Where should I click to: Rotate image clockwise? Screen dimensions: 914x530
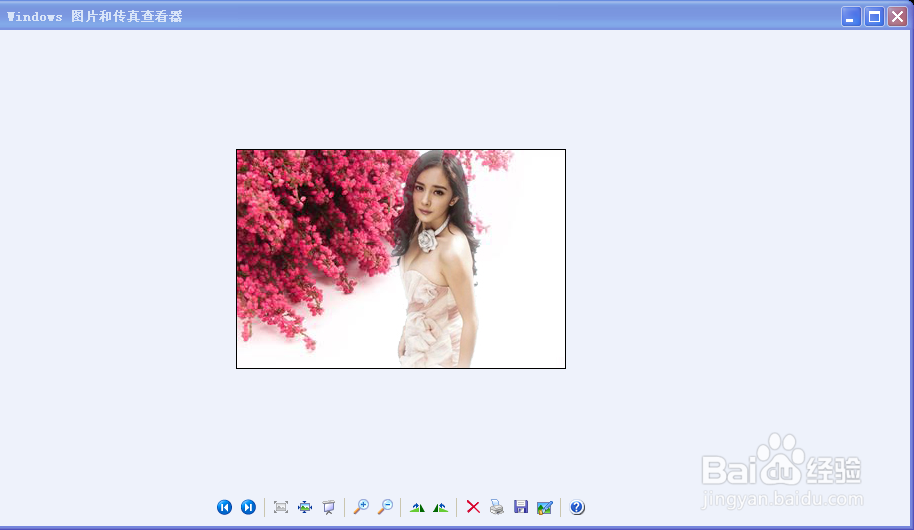[417, 507]
